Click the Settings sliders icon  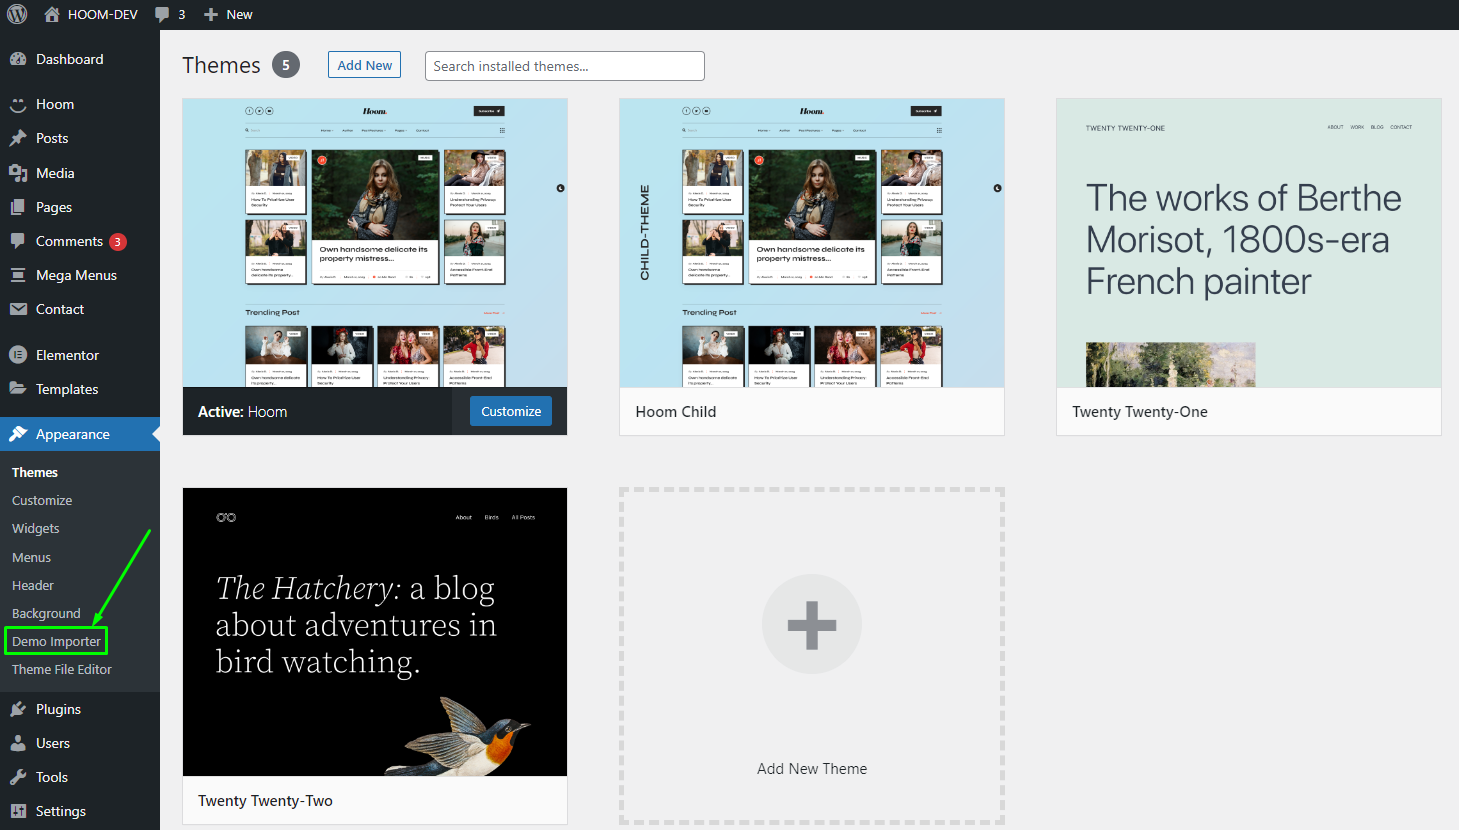(18, 811)
